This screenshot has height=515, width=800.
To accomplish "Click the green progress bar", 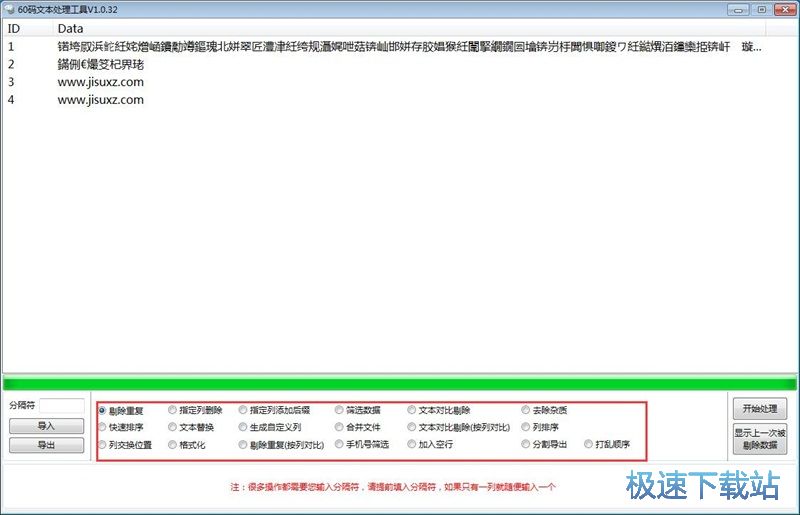I will [x=399, y=383].
